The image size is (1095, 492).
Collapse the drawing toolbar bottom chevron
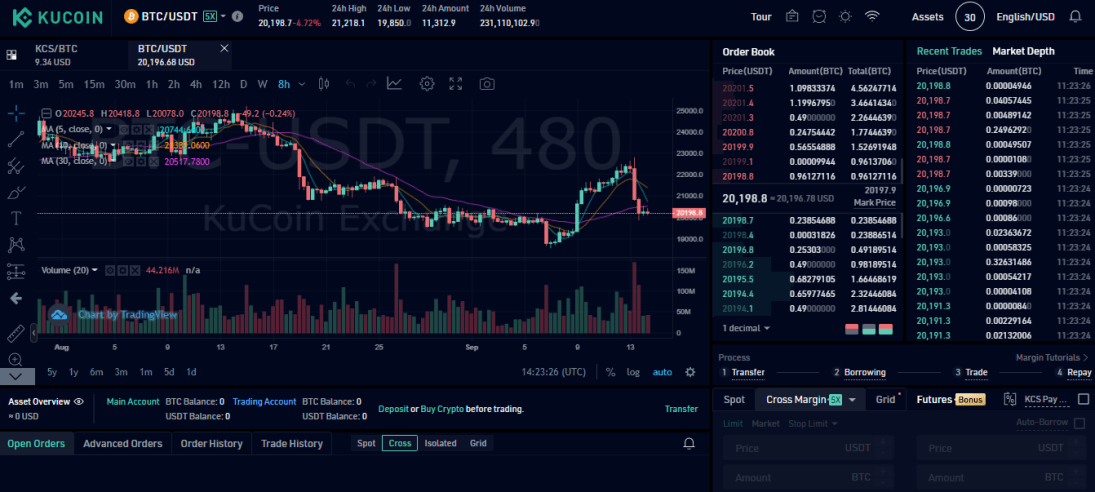[17, 376]
